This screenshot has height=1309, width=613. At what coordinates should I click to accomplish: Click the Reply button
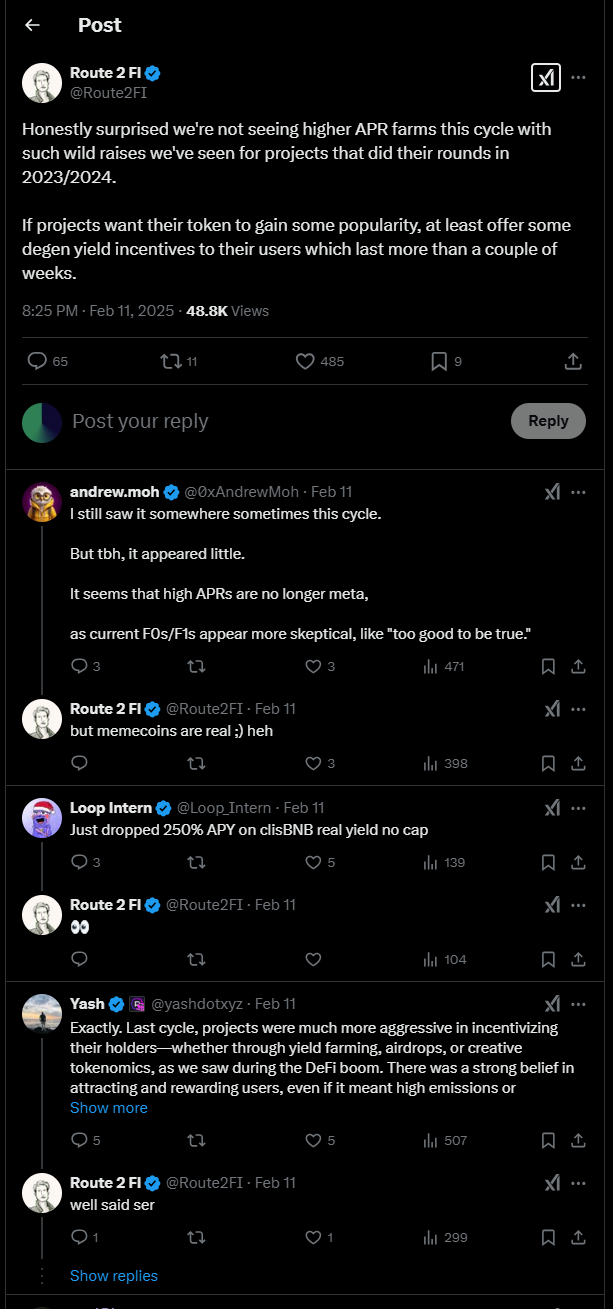[x=548, y=421]
